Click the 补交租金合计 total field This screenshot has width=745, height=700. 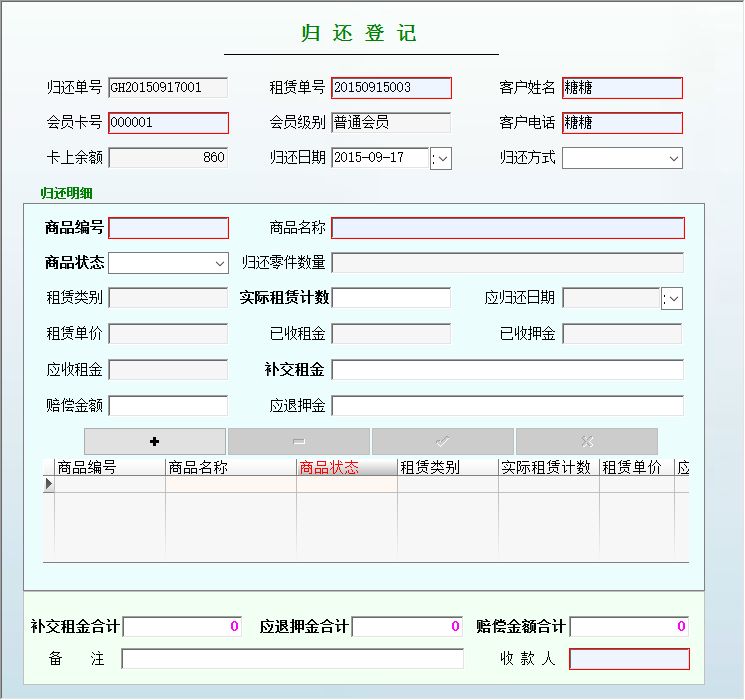pos(182,627)
